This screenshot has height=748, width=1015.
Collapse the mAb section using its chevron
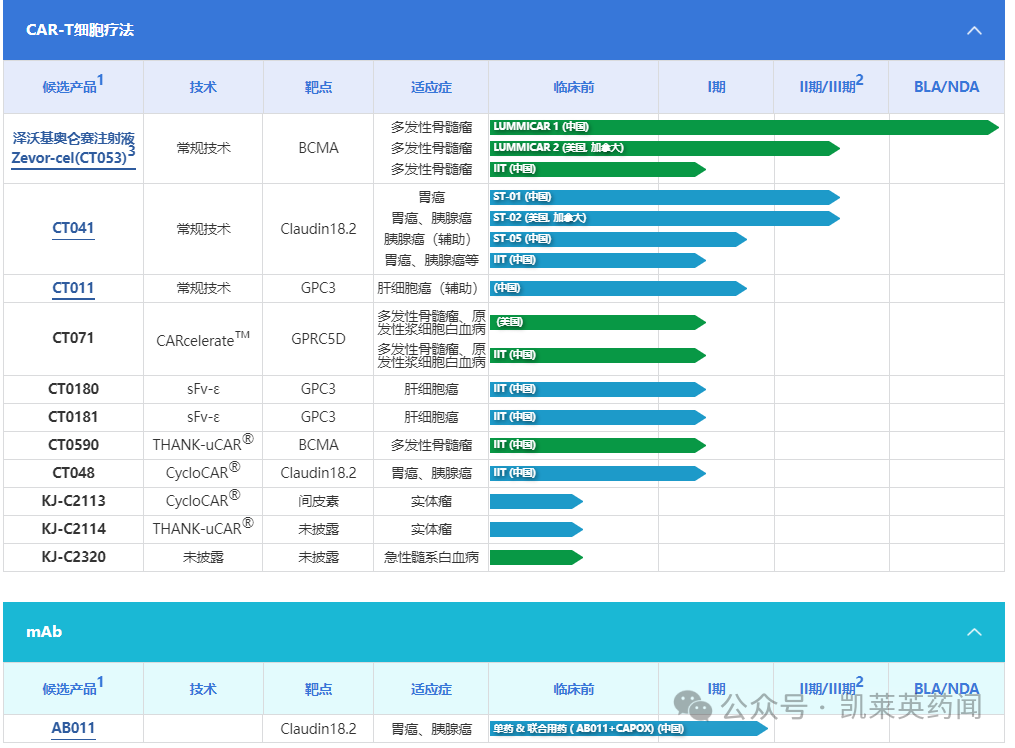[x=974, y=632]
